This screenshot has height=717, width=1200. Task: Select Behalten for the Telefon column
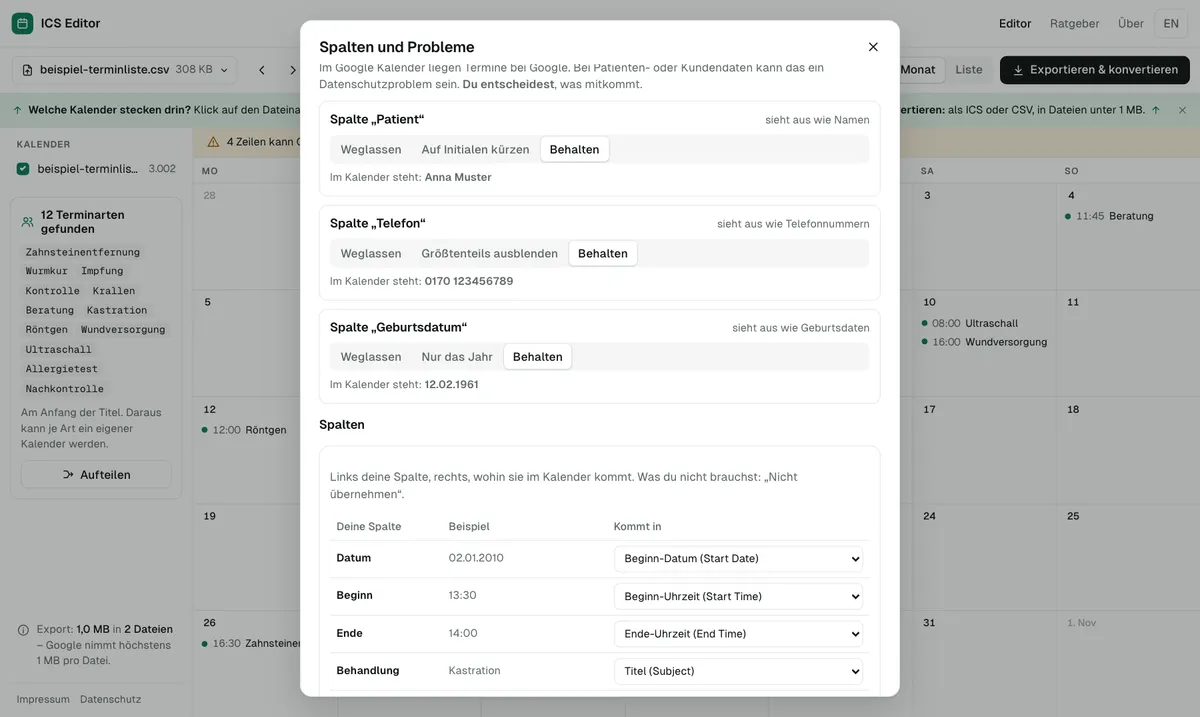click(x=603, y=253)
